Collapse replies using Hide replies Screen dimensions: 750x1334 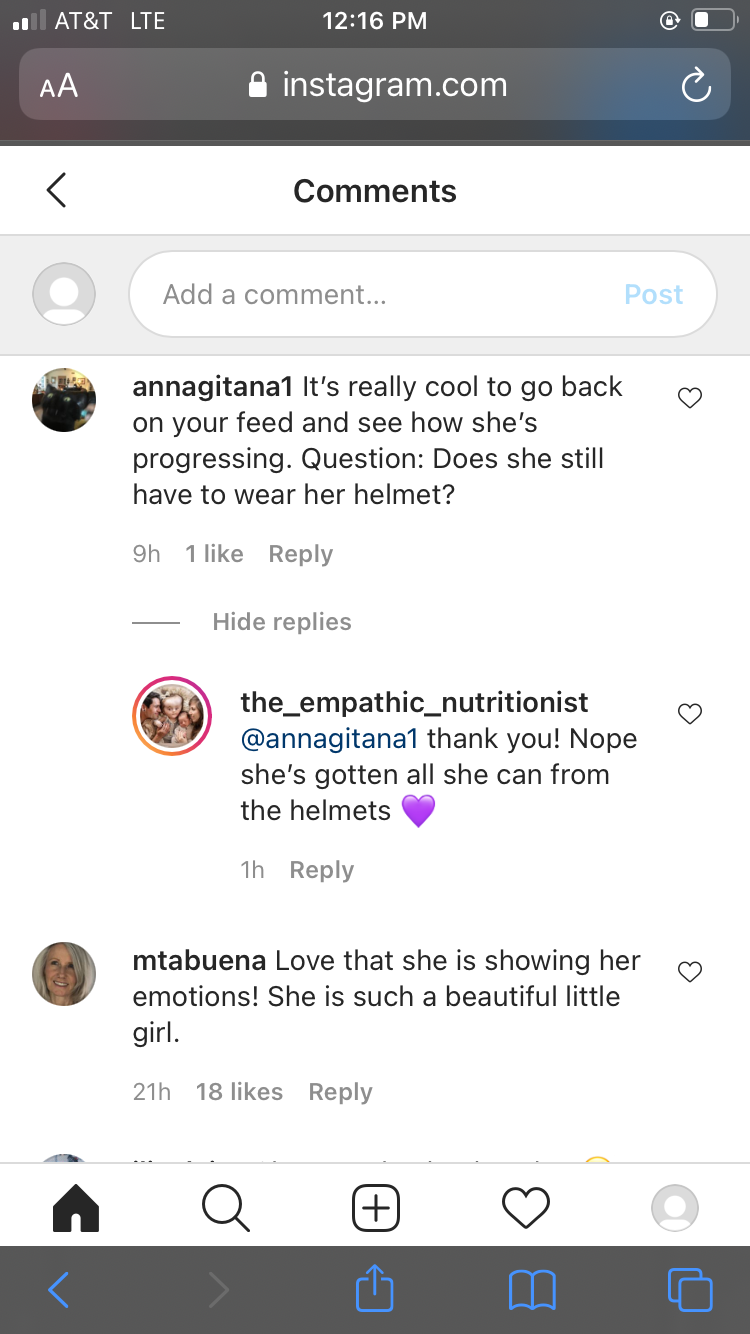[281, 622]
